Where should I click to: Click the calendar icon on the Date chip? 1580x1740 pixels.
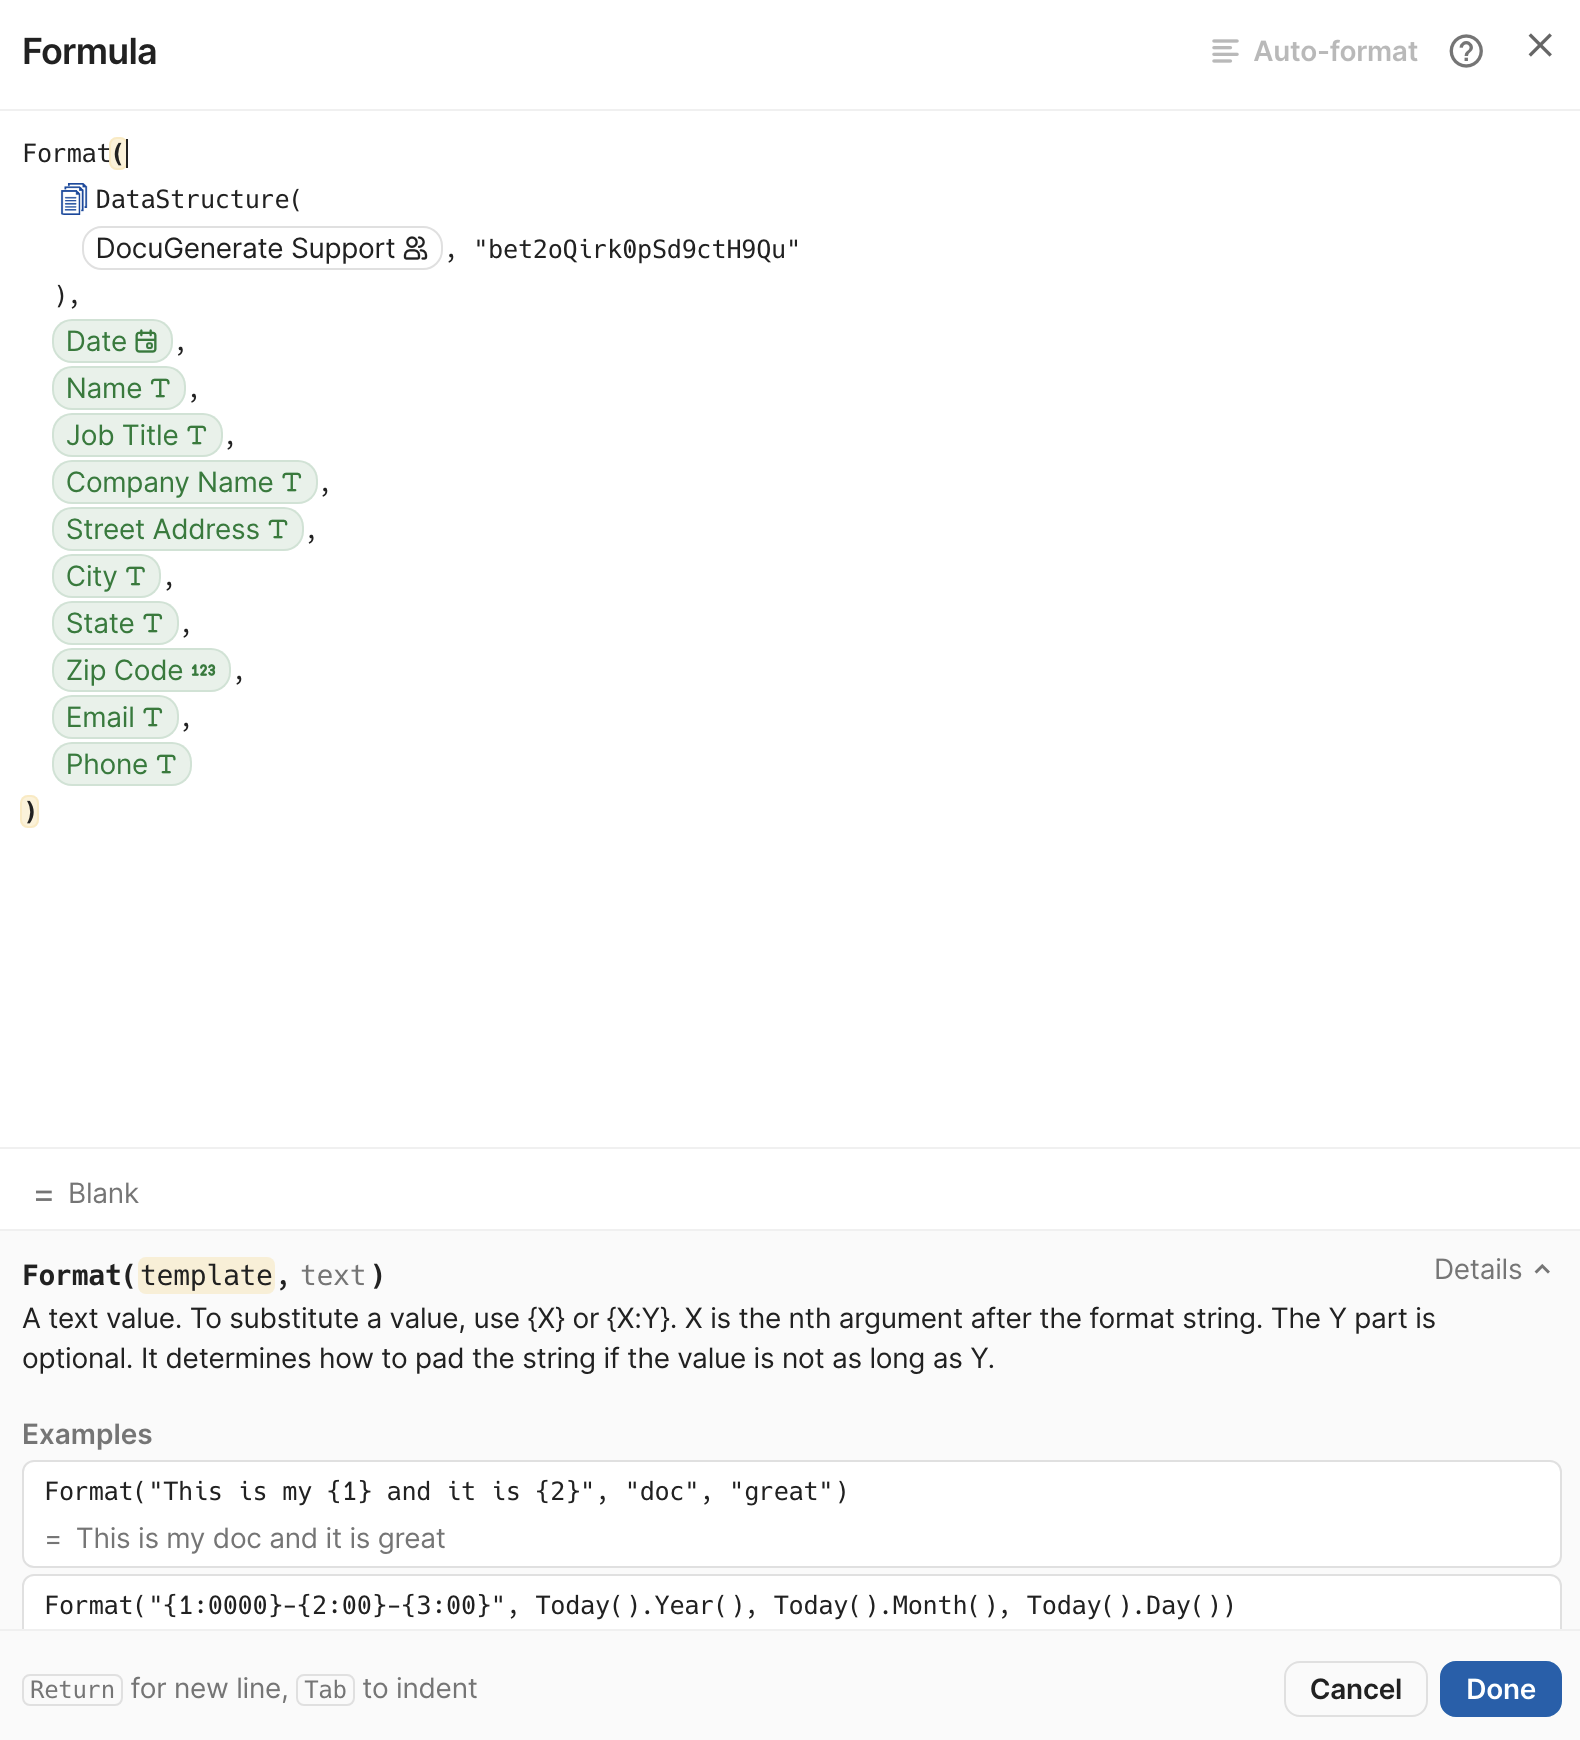pyautogui.click(x=145, y=340)
